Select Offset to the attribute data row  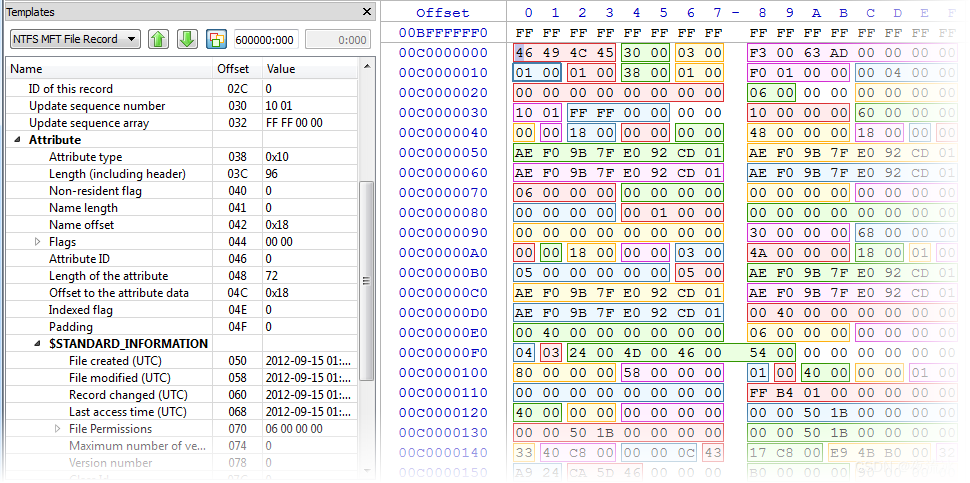(182, 293)
